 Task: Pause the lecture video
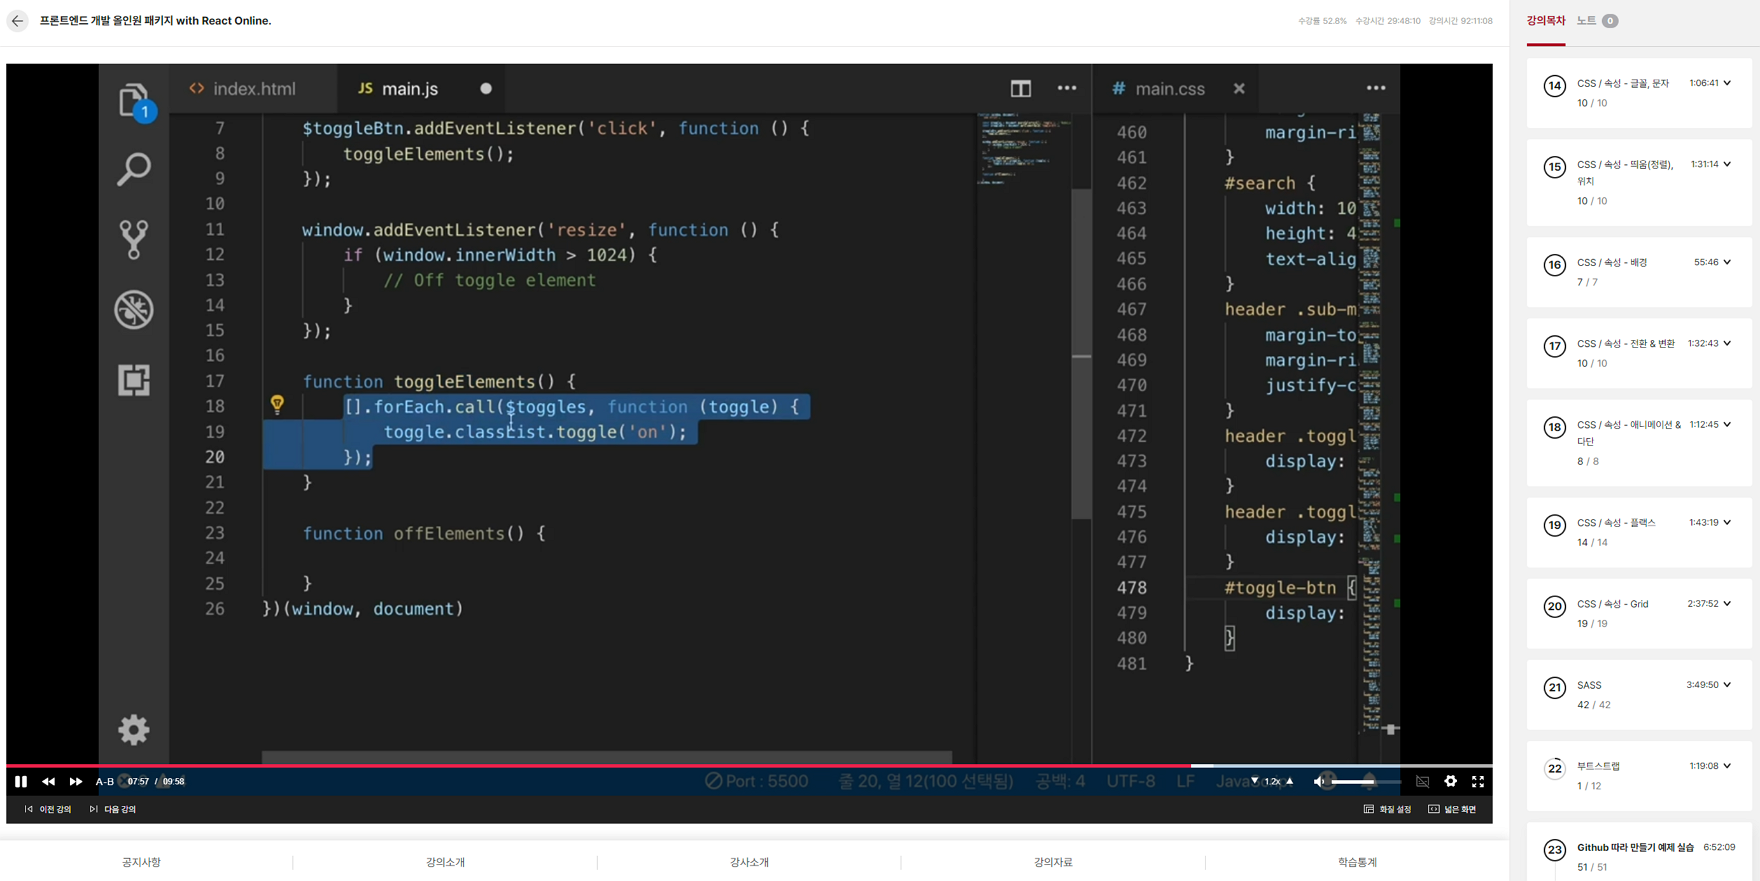click(21, 781)
